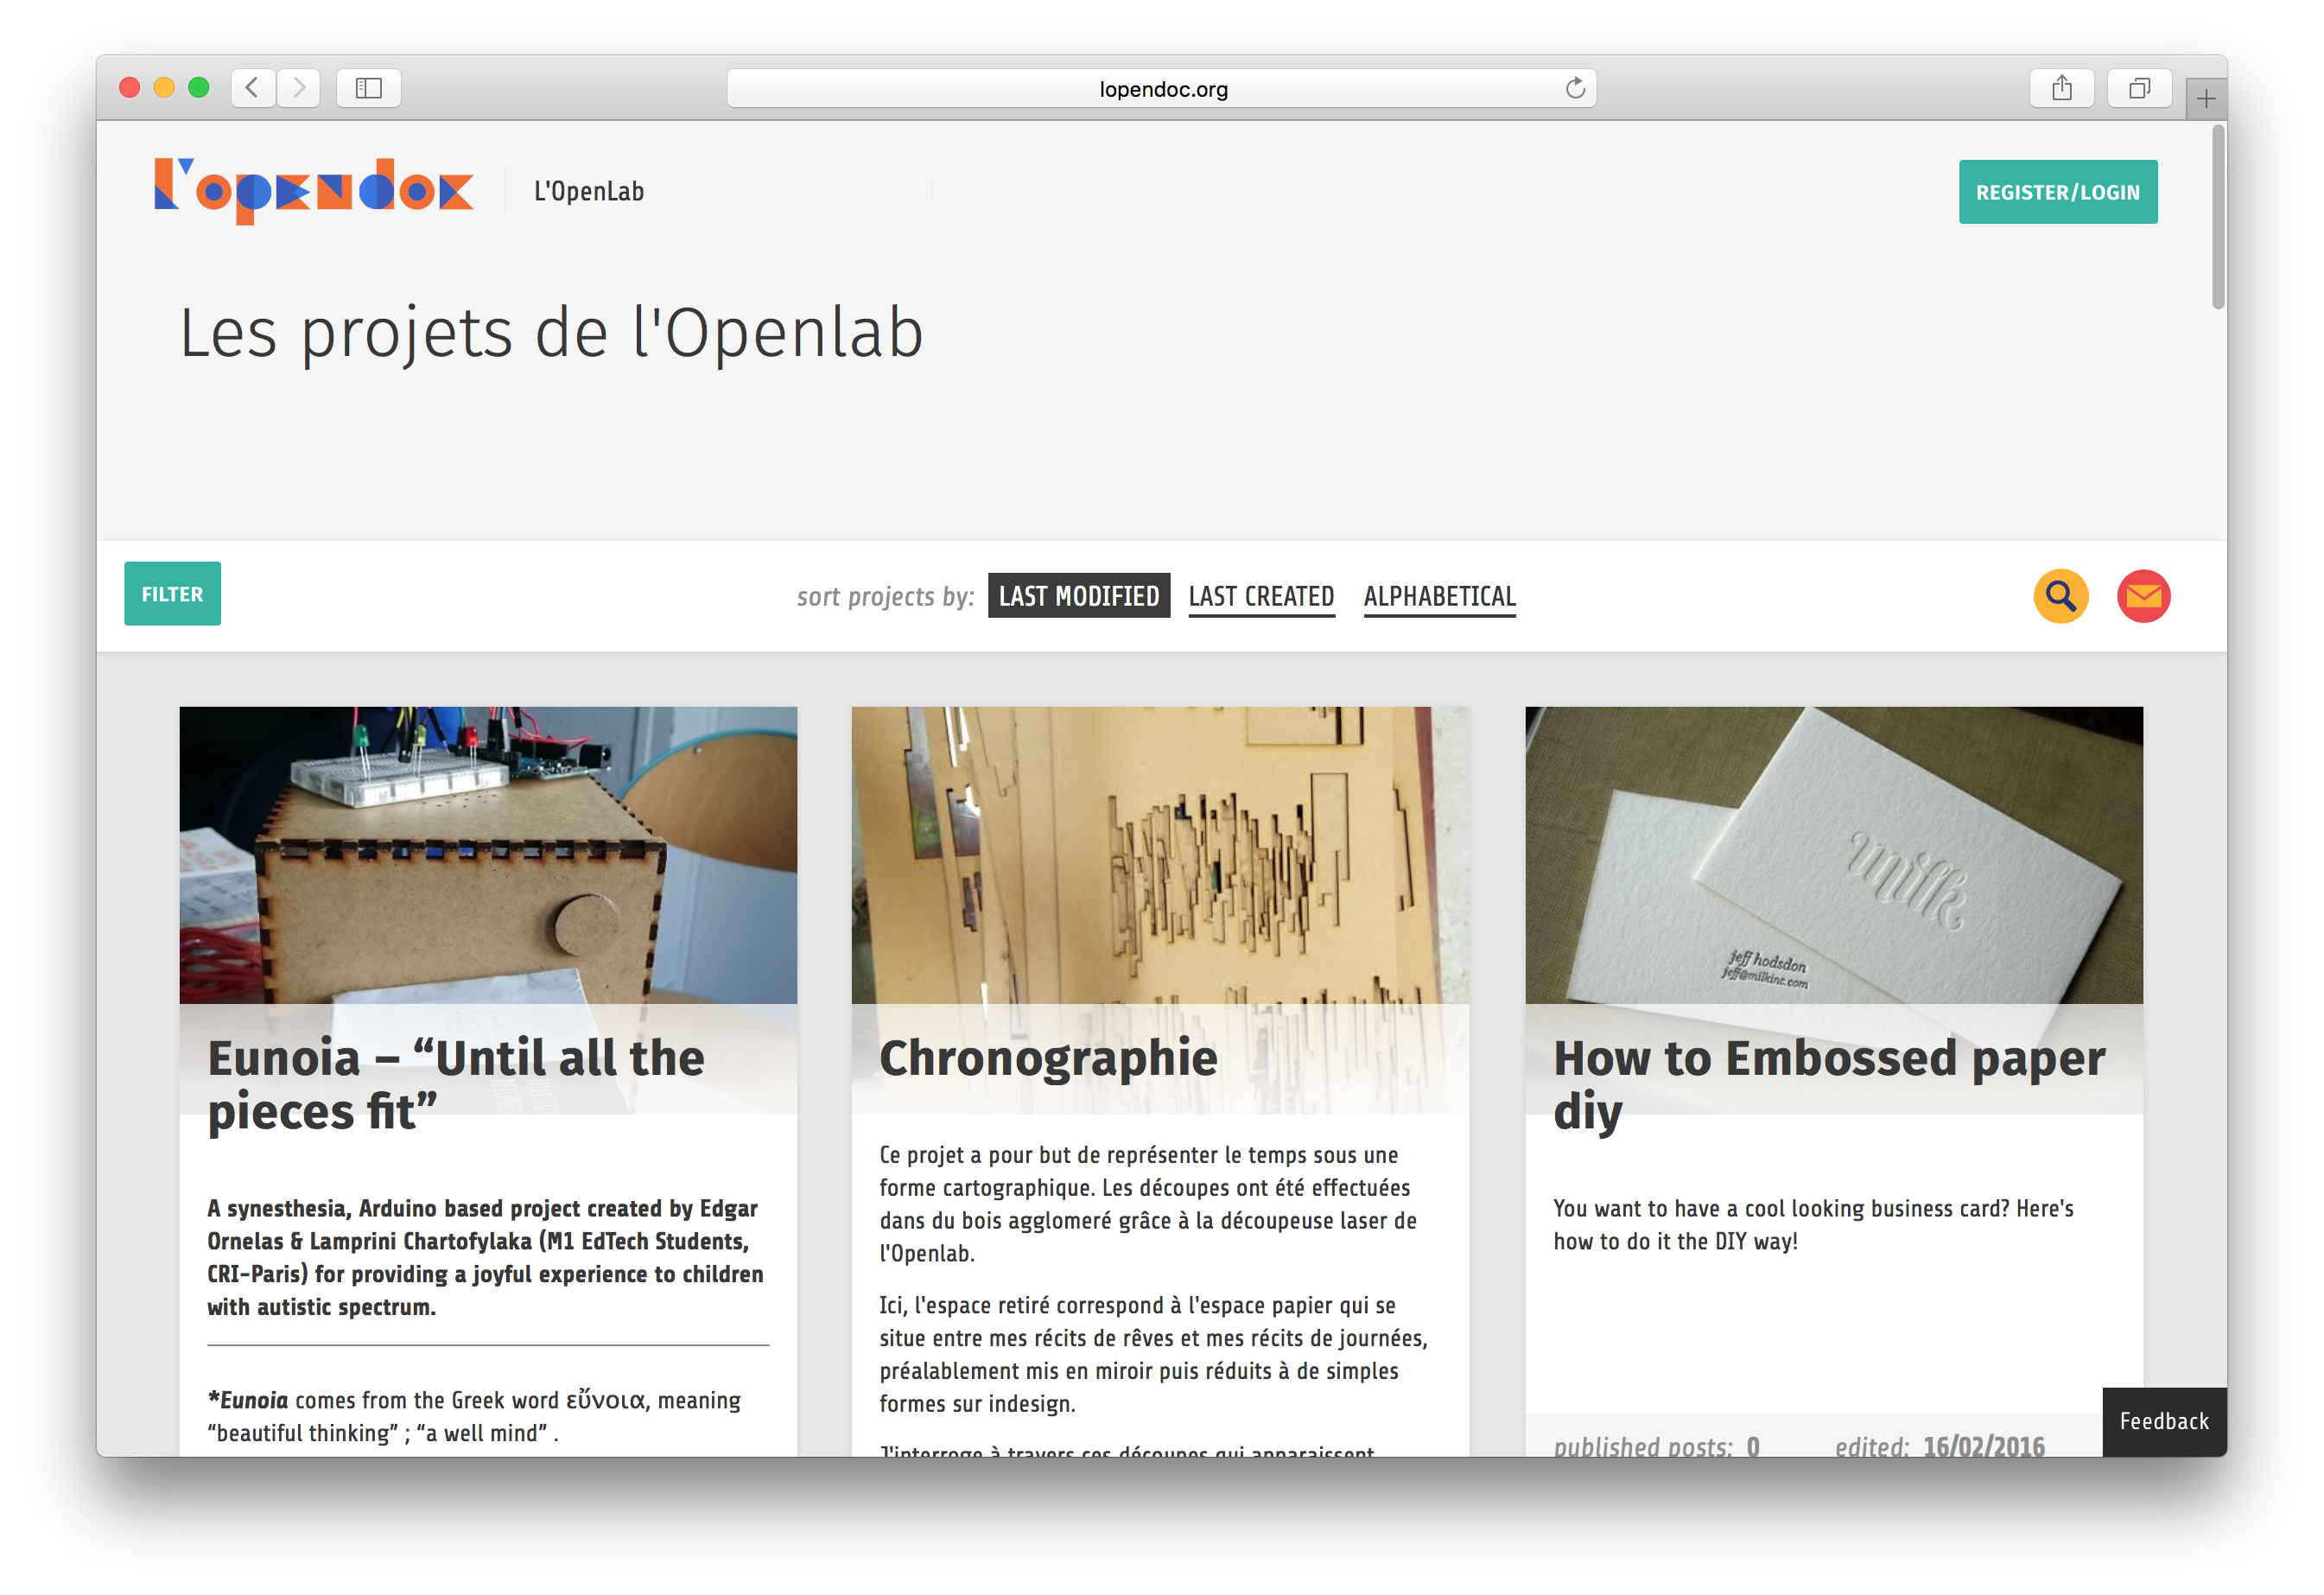This screenshot has height=1595, width=2324.
Task: Click the red envelope mail icon
Action: (2143, 596)
